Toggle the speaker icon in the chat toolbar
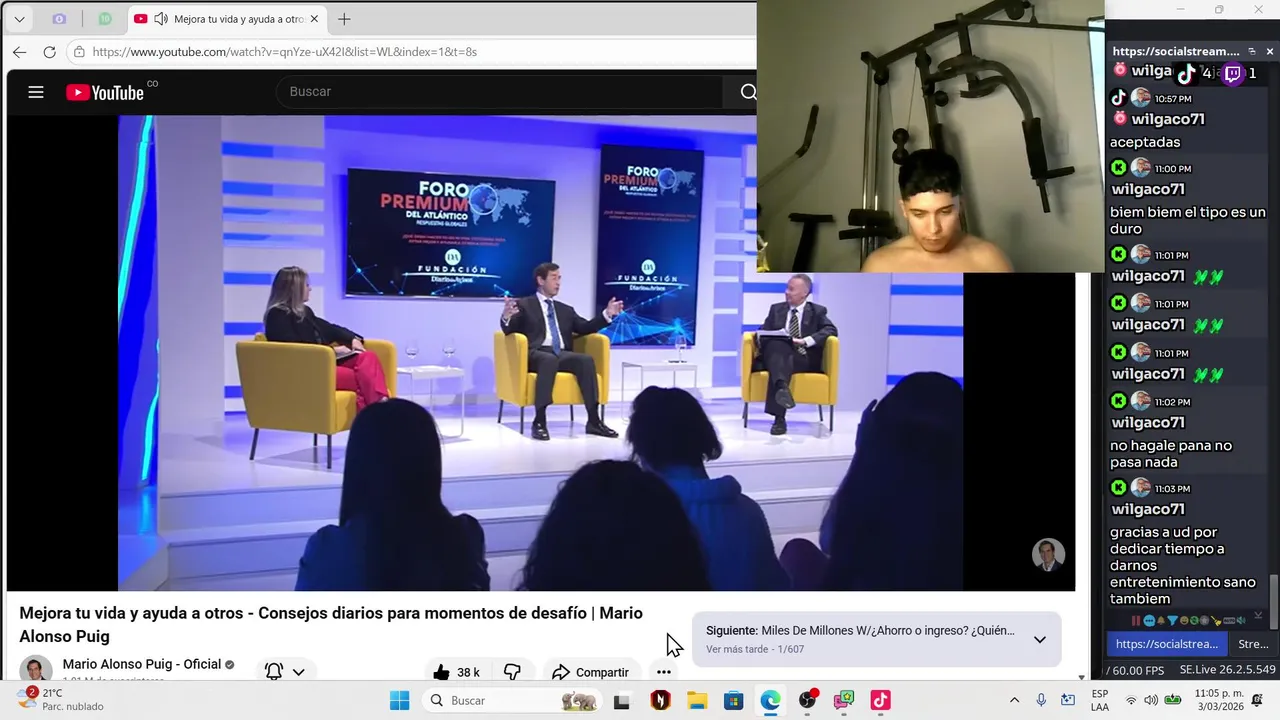This screenshot has height=720, width=1280. point(1243,621)
